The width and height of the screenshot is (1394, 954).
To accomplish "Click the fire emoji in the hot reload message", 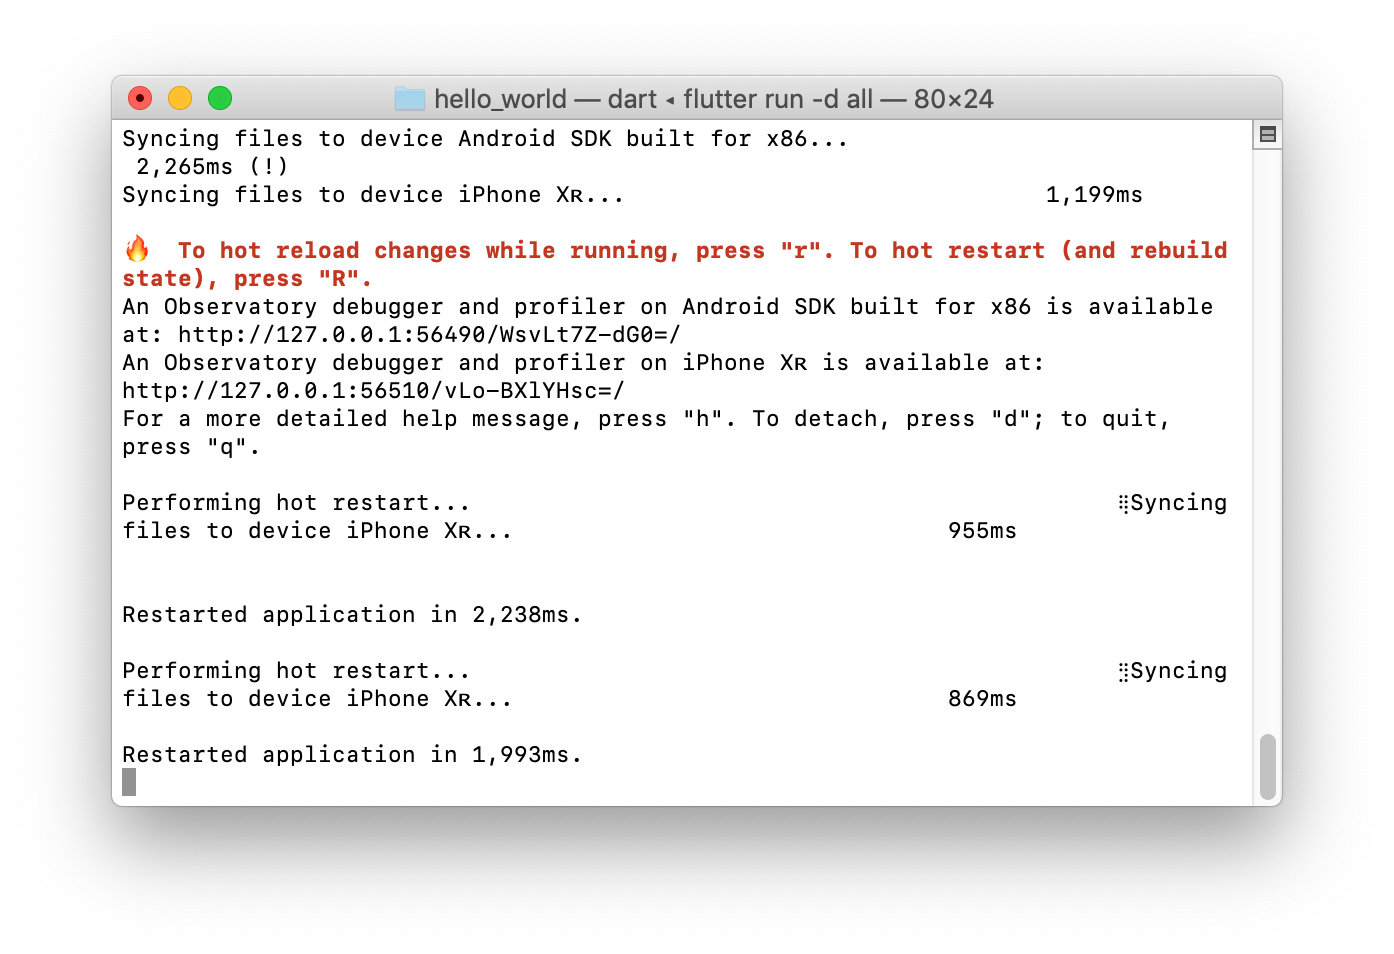I will tap(138, 249).
